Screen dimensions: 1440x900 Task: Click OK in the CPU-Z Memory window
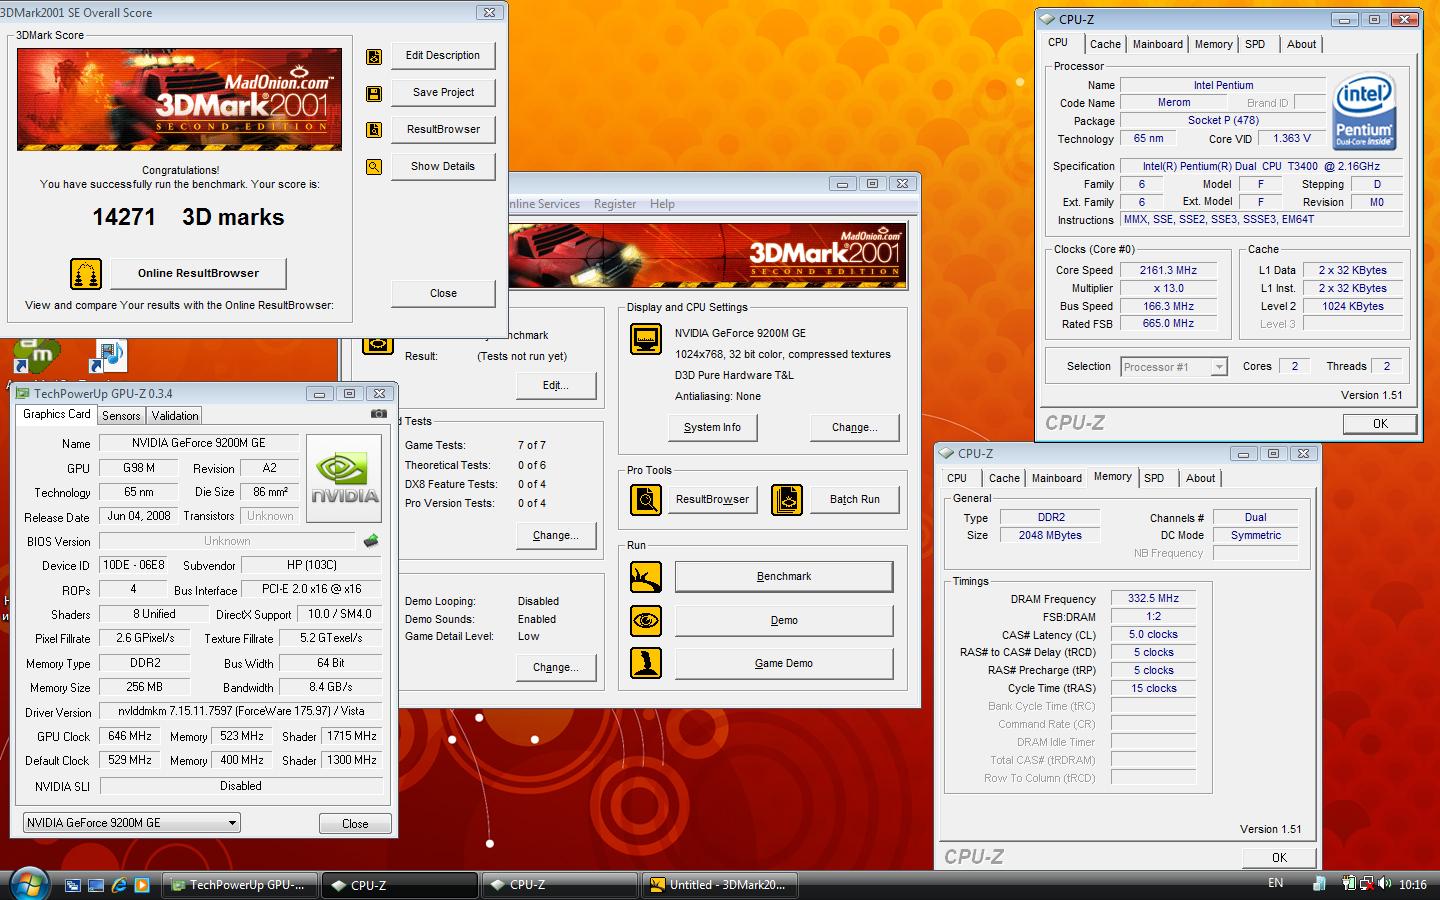(x=1279, y=858)
